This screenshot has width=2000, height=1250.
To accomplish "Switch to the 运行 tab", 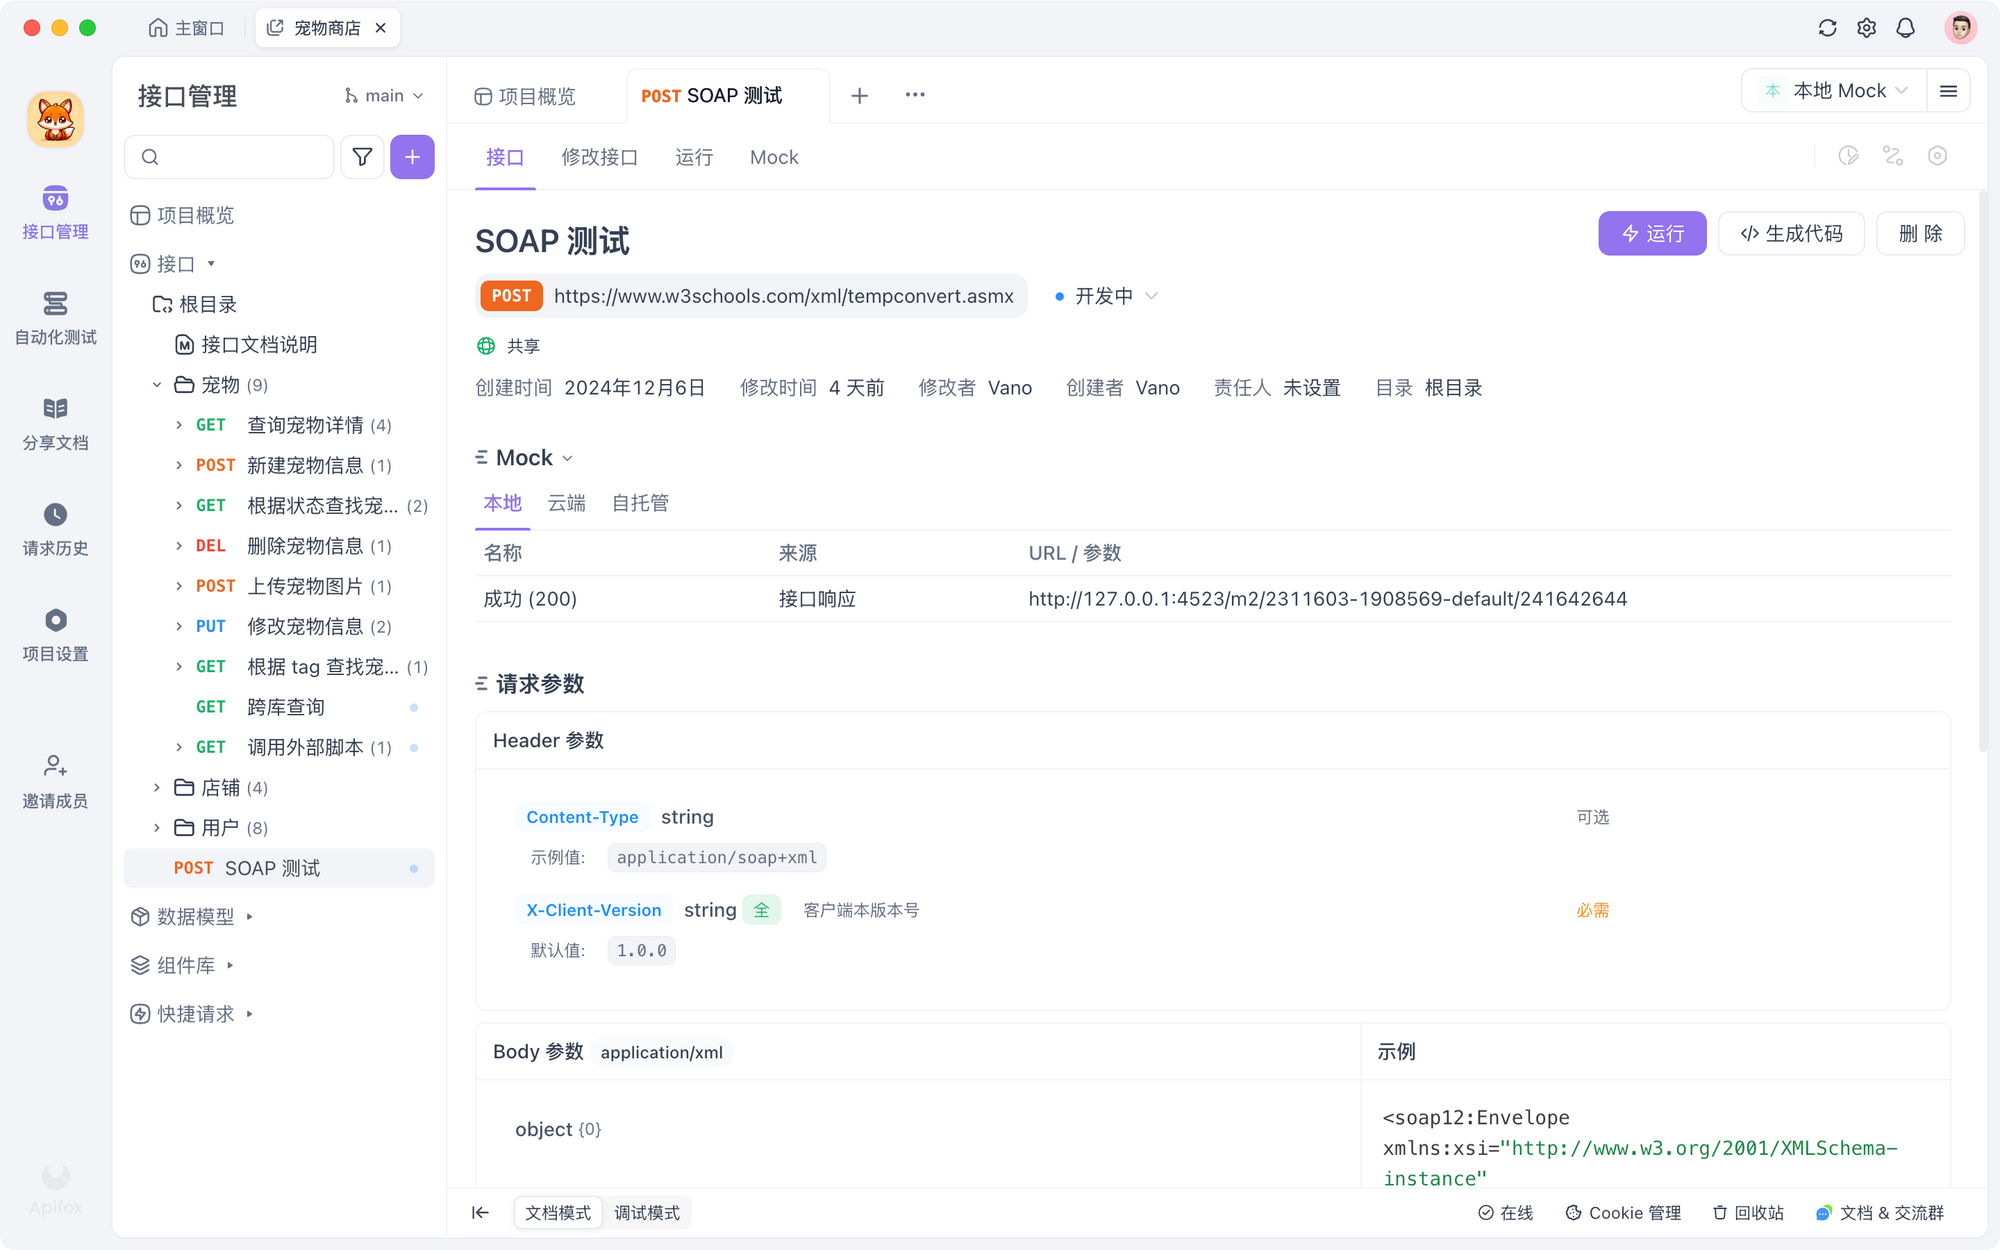I will point(694,157).
